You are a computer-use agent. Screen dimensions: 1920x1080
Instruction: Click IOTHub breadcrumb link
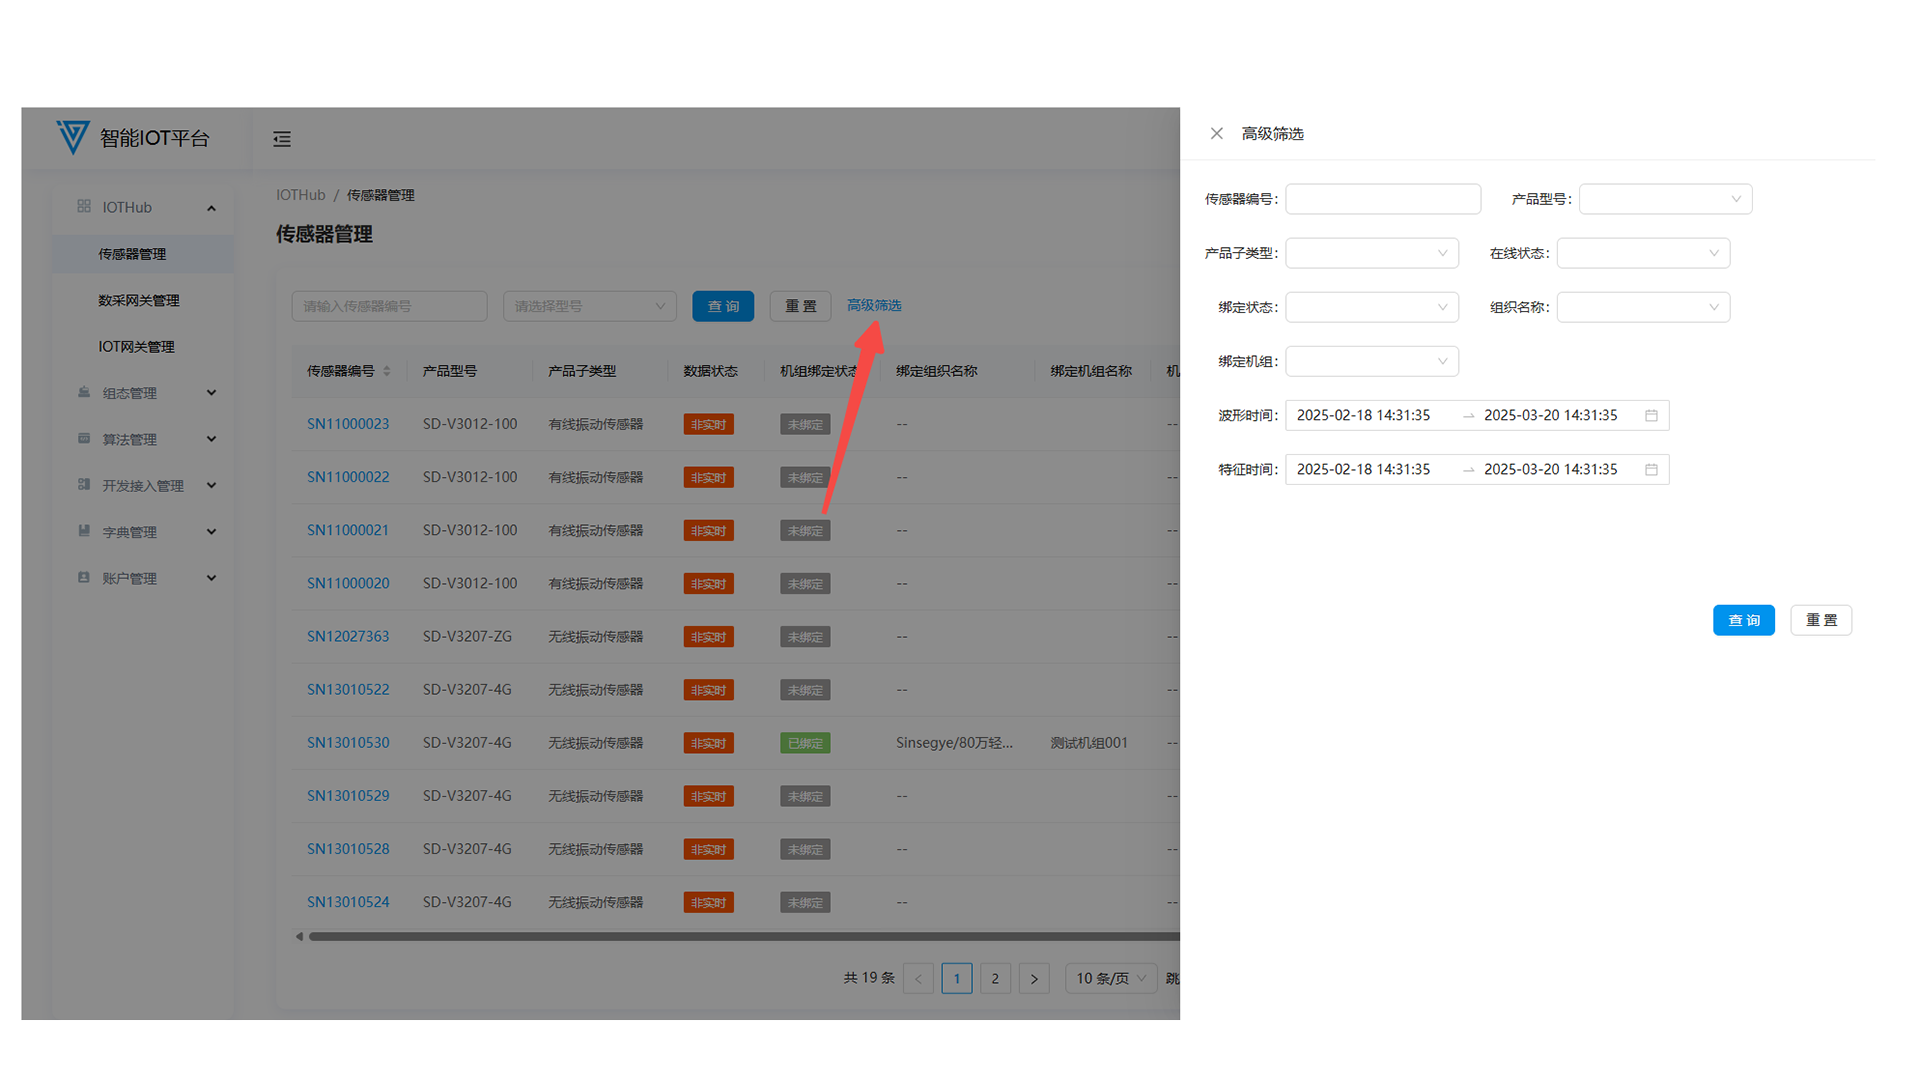coord(301,195)
